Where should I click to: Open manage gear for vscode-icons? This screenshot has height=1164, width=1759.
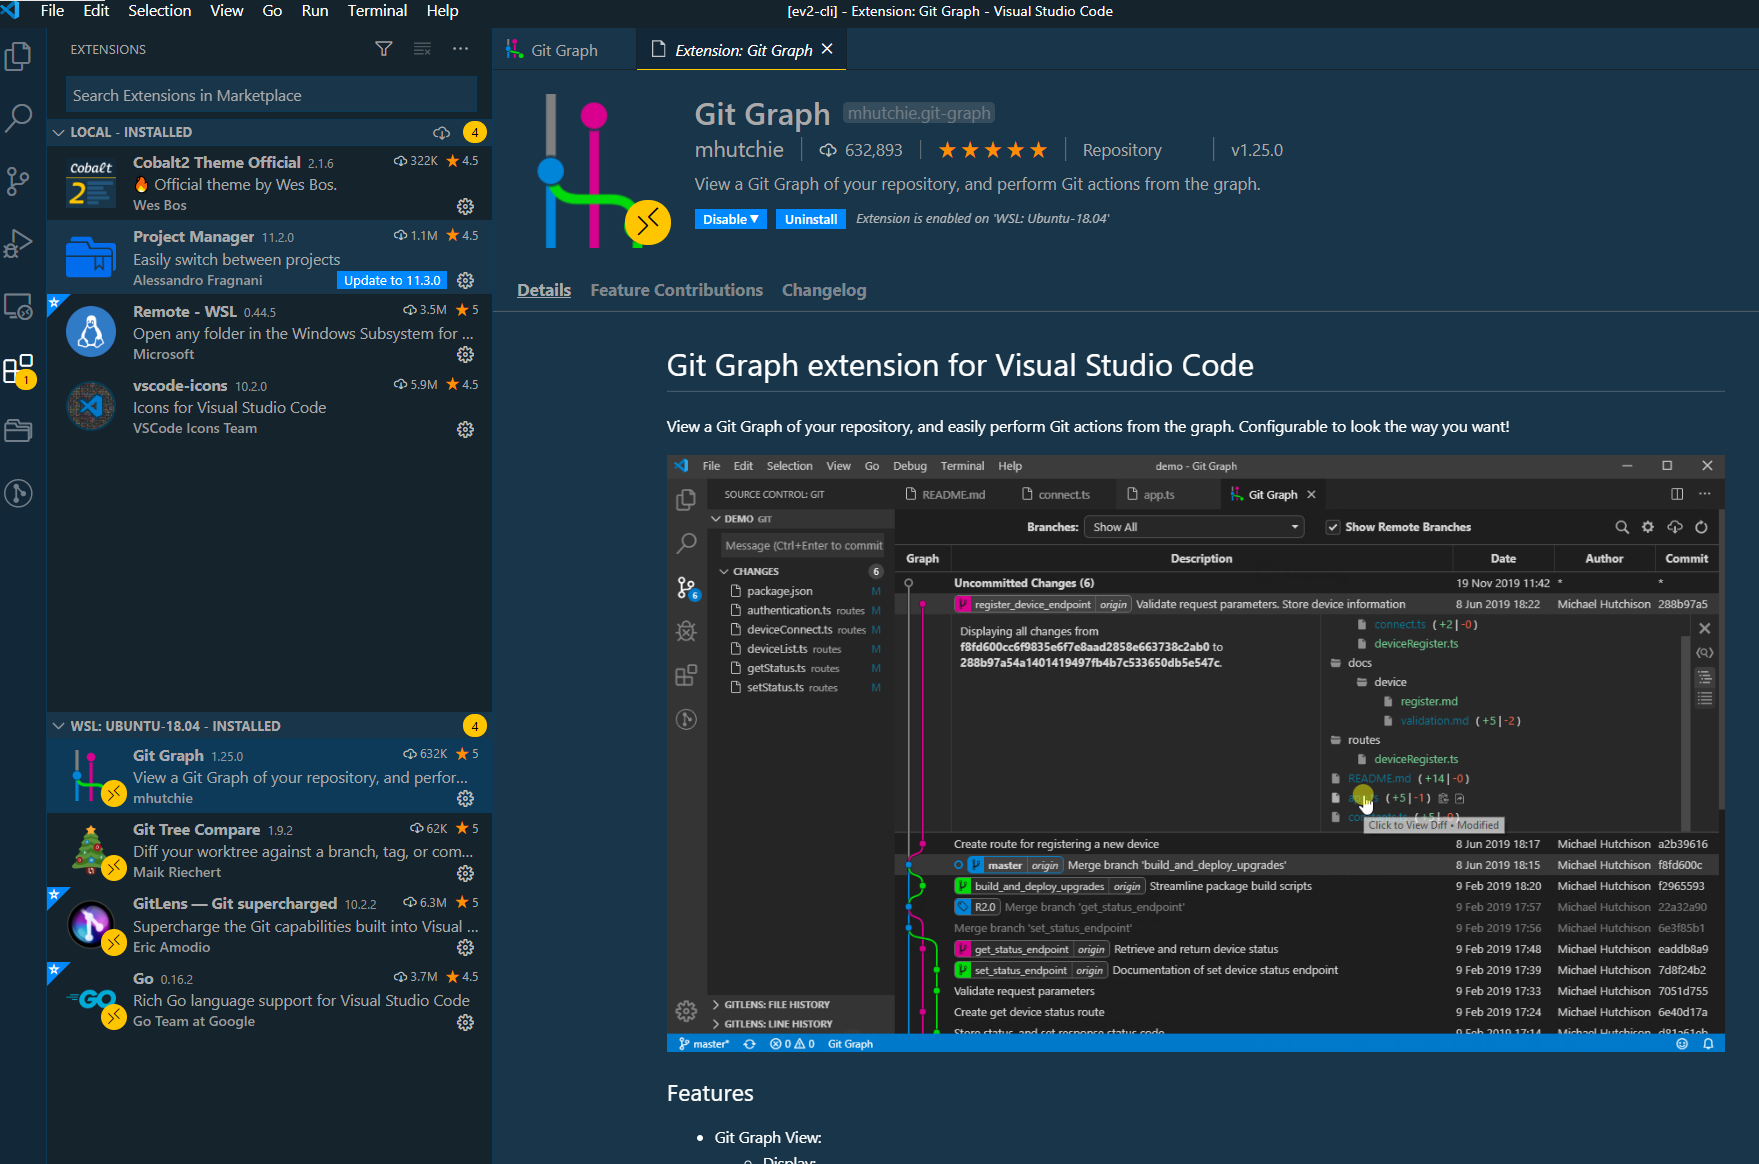point(465,429)
